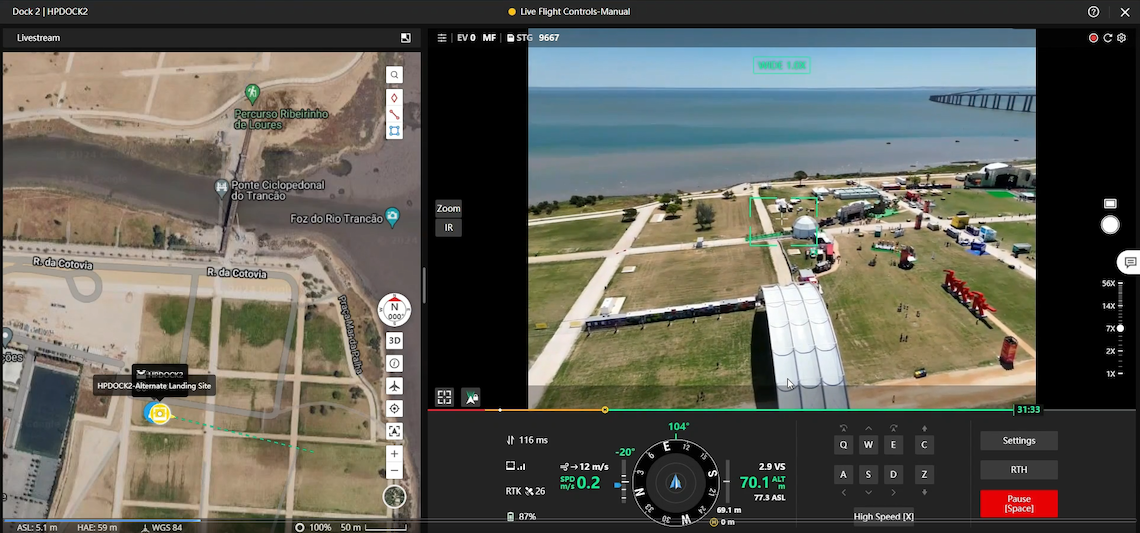Toggle 3D map view

(395, 340)
